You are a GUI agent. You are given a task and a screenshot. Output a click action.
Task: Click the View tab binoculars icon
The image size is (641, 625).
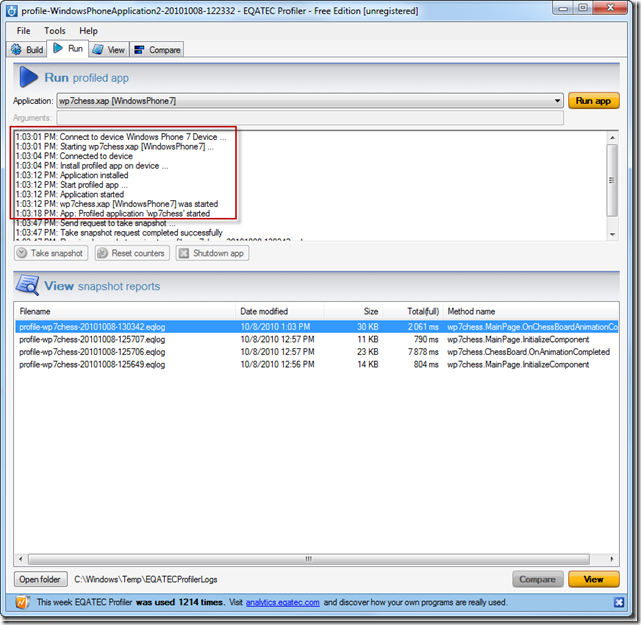[98, 49]
